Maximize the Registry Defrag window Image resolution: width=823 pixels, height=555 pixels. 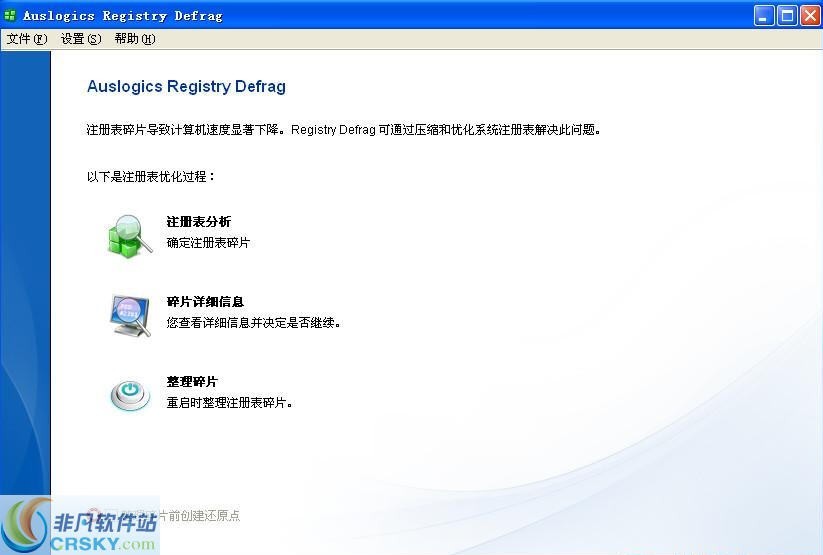tap(787, 16)
